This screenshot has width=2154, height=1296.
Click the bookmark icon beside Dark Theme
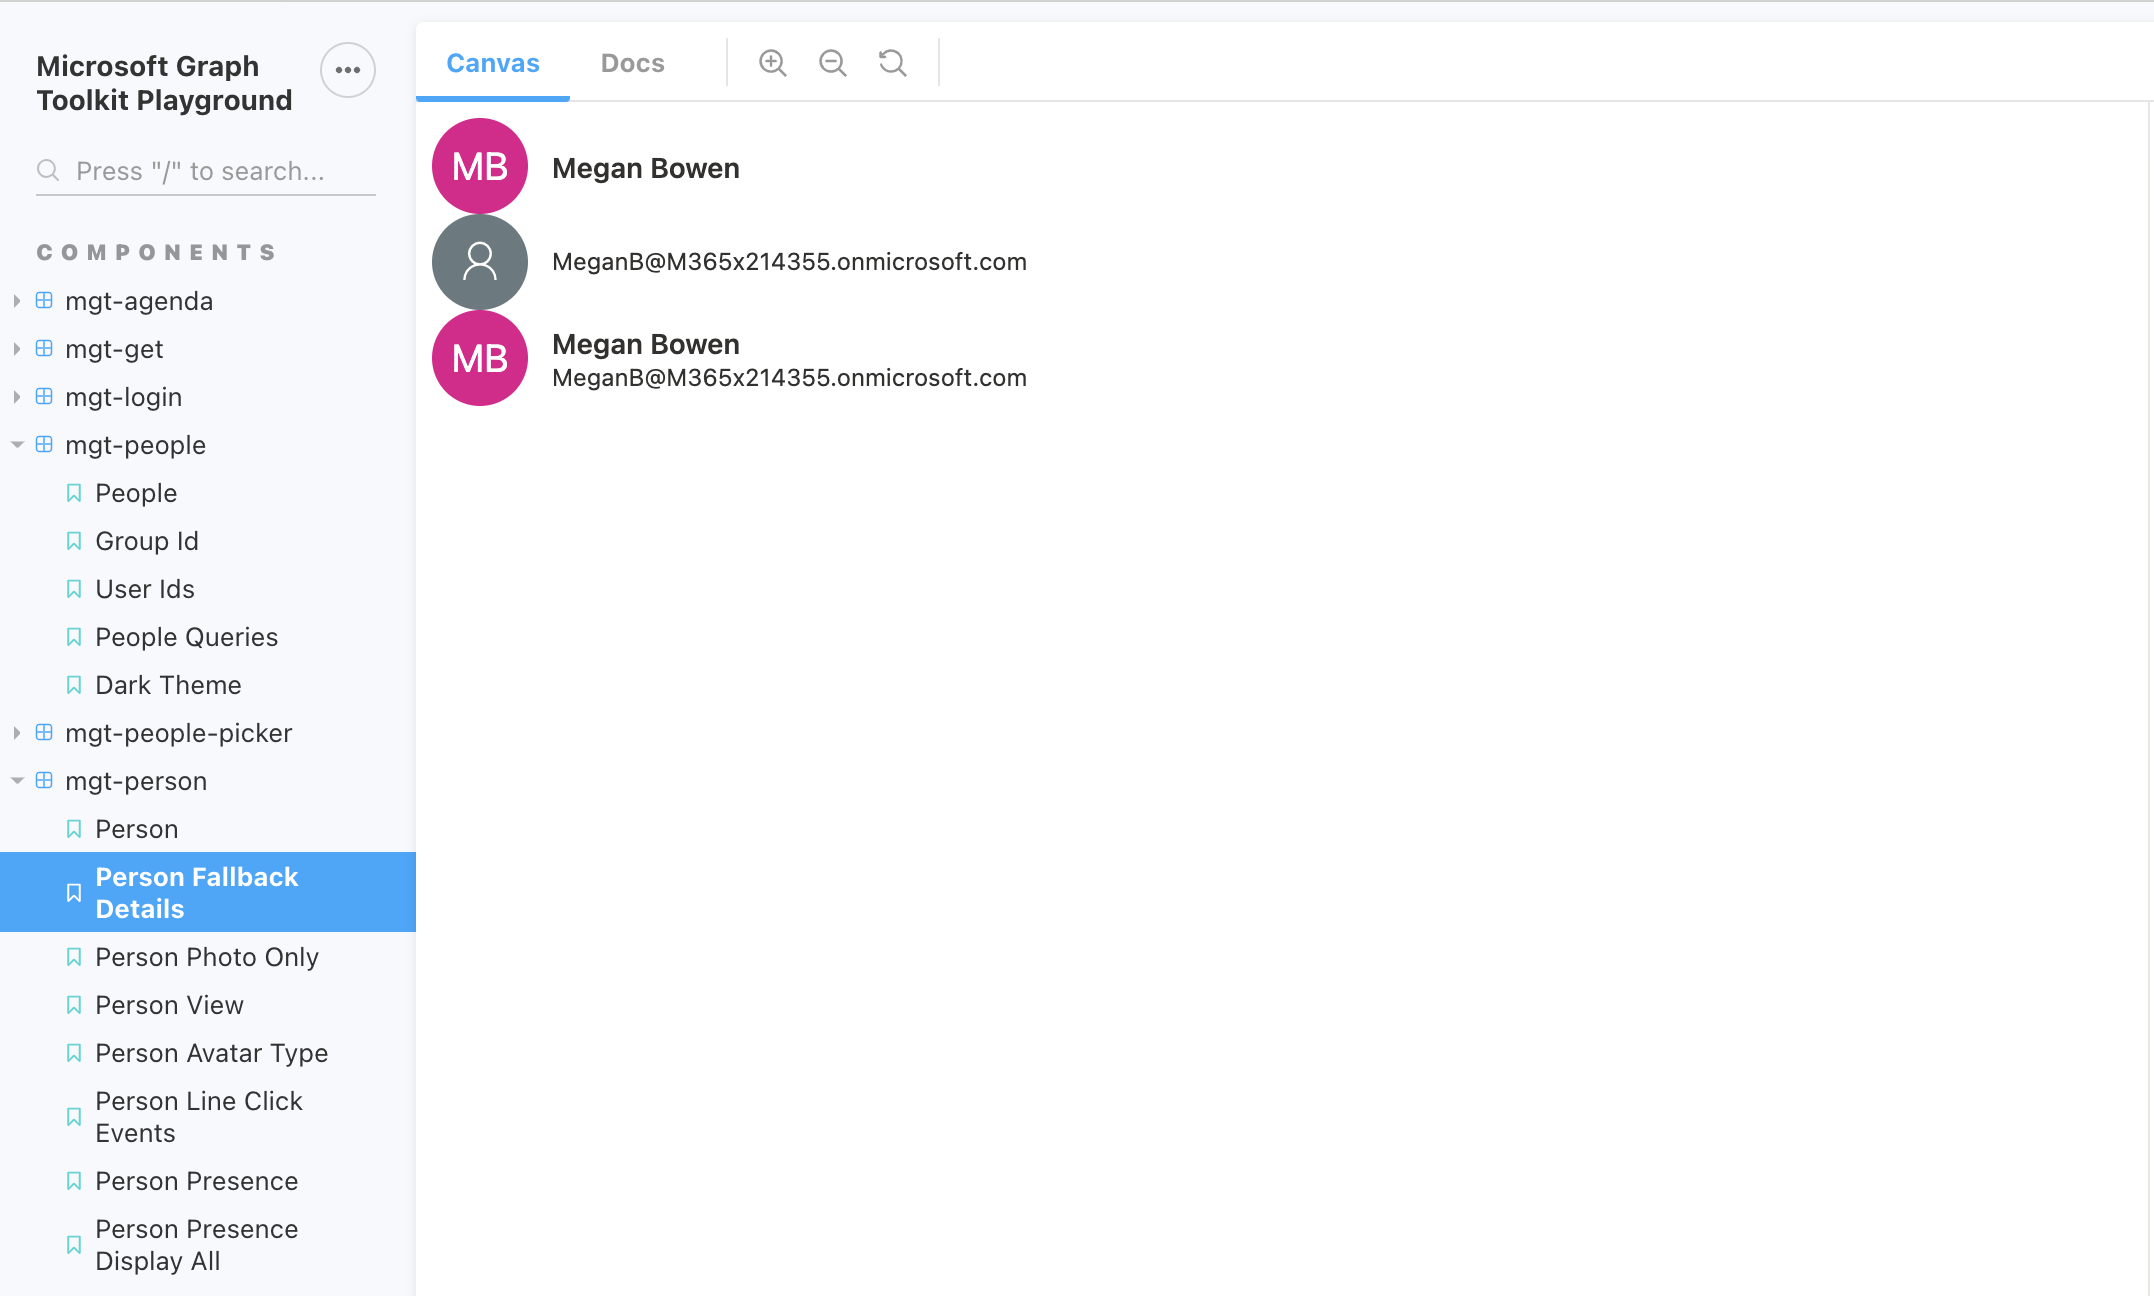[x=74, y=685]
